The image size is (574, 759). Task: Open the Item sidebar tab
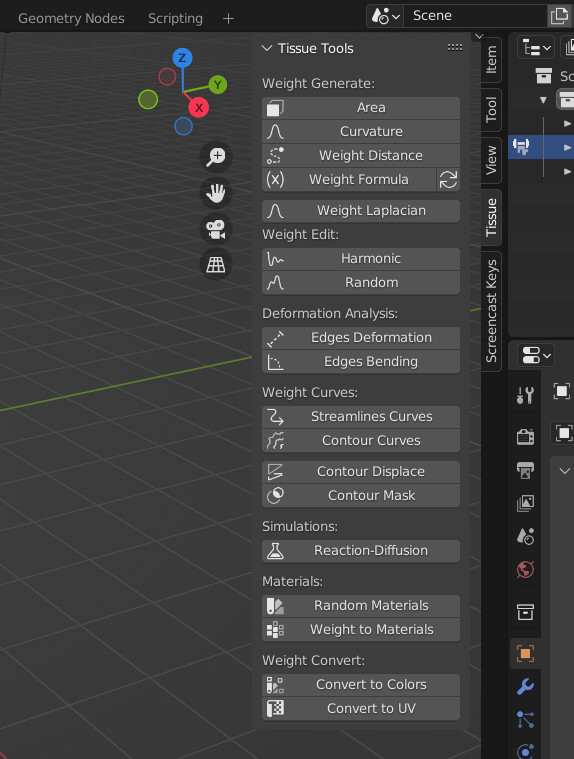tap(491, 60)
